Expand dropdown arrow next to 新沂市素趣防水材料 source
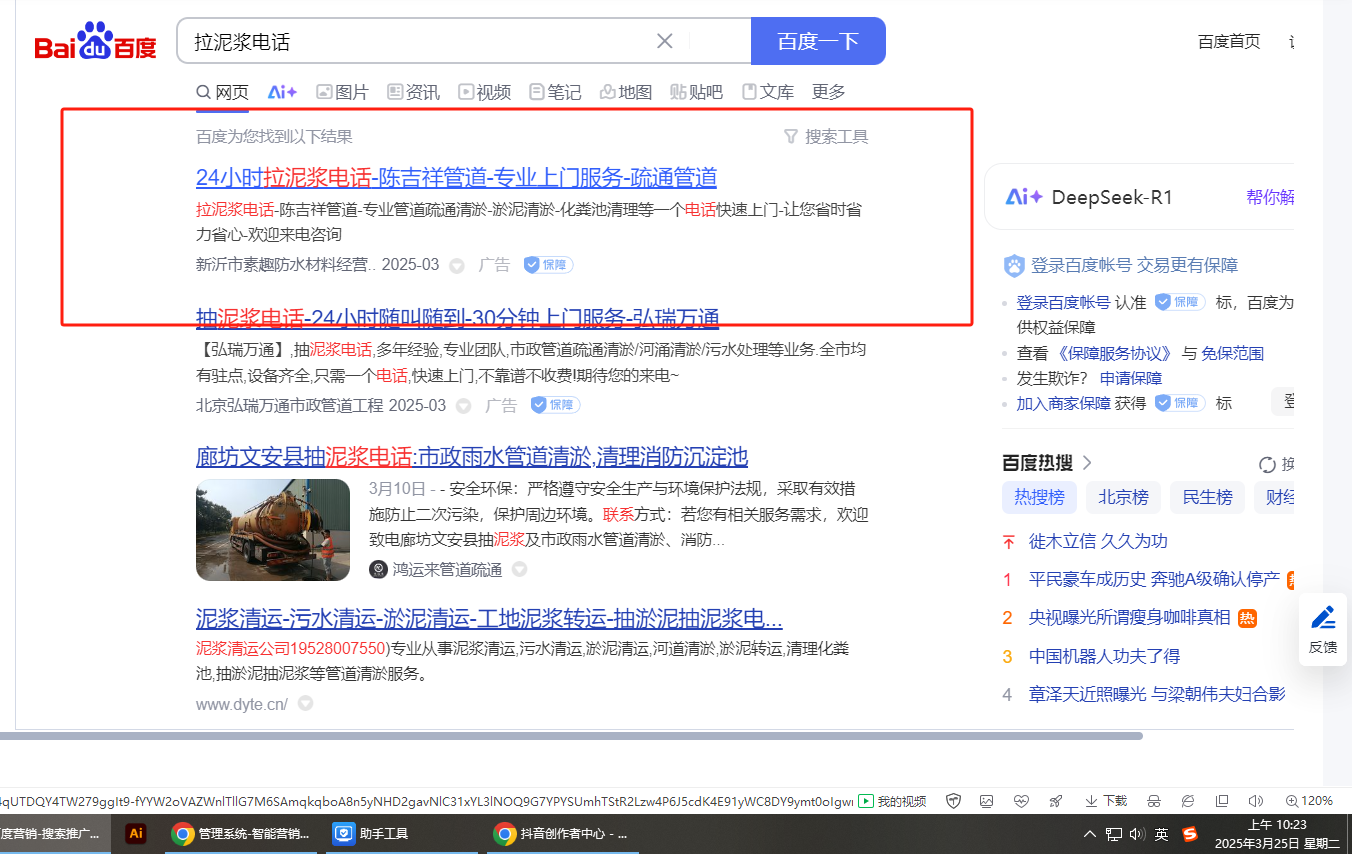Screen dimensions: 1352x854 (x=457, y=266)
